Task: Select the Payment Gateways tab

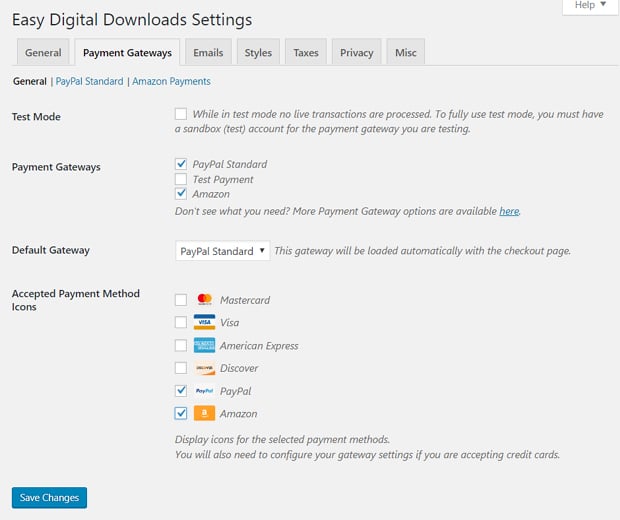Action: click(x=127, y=53)
